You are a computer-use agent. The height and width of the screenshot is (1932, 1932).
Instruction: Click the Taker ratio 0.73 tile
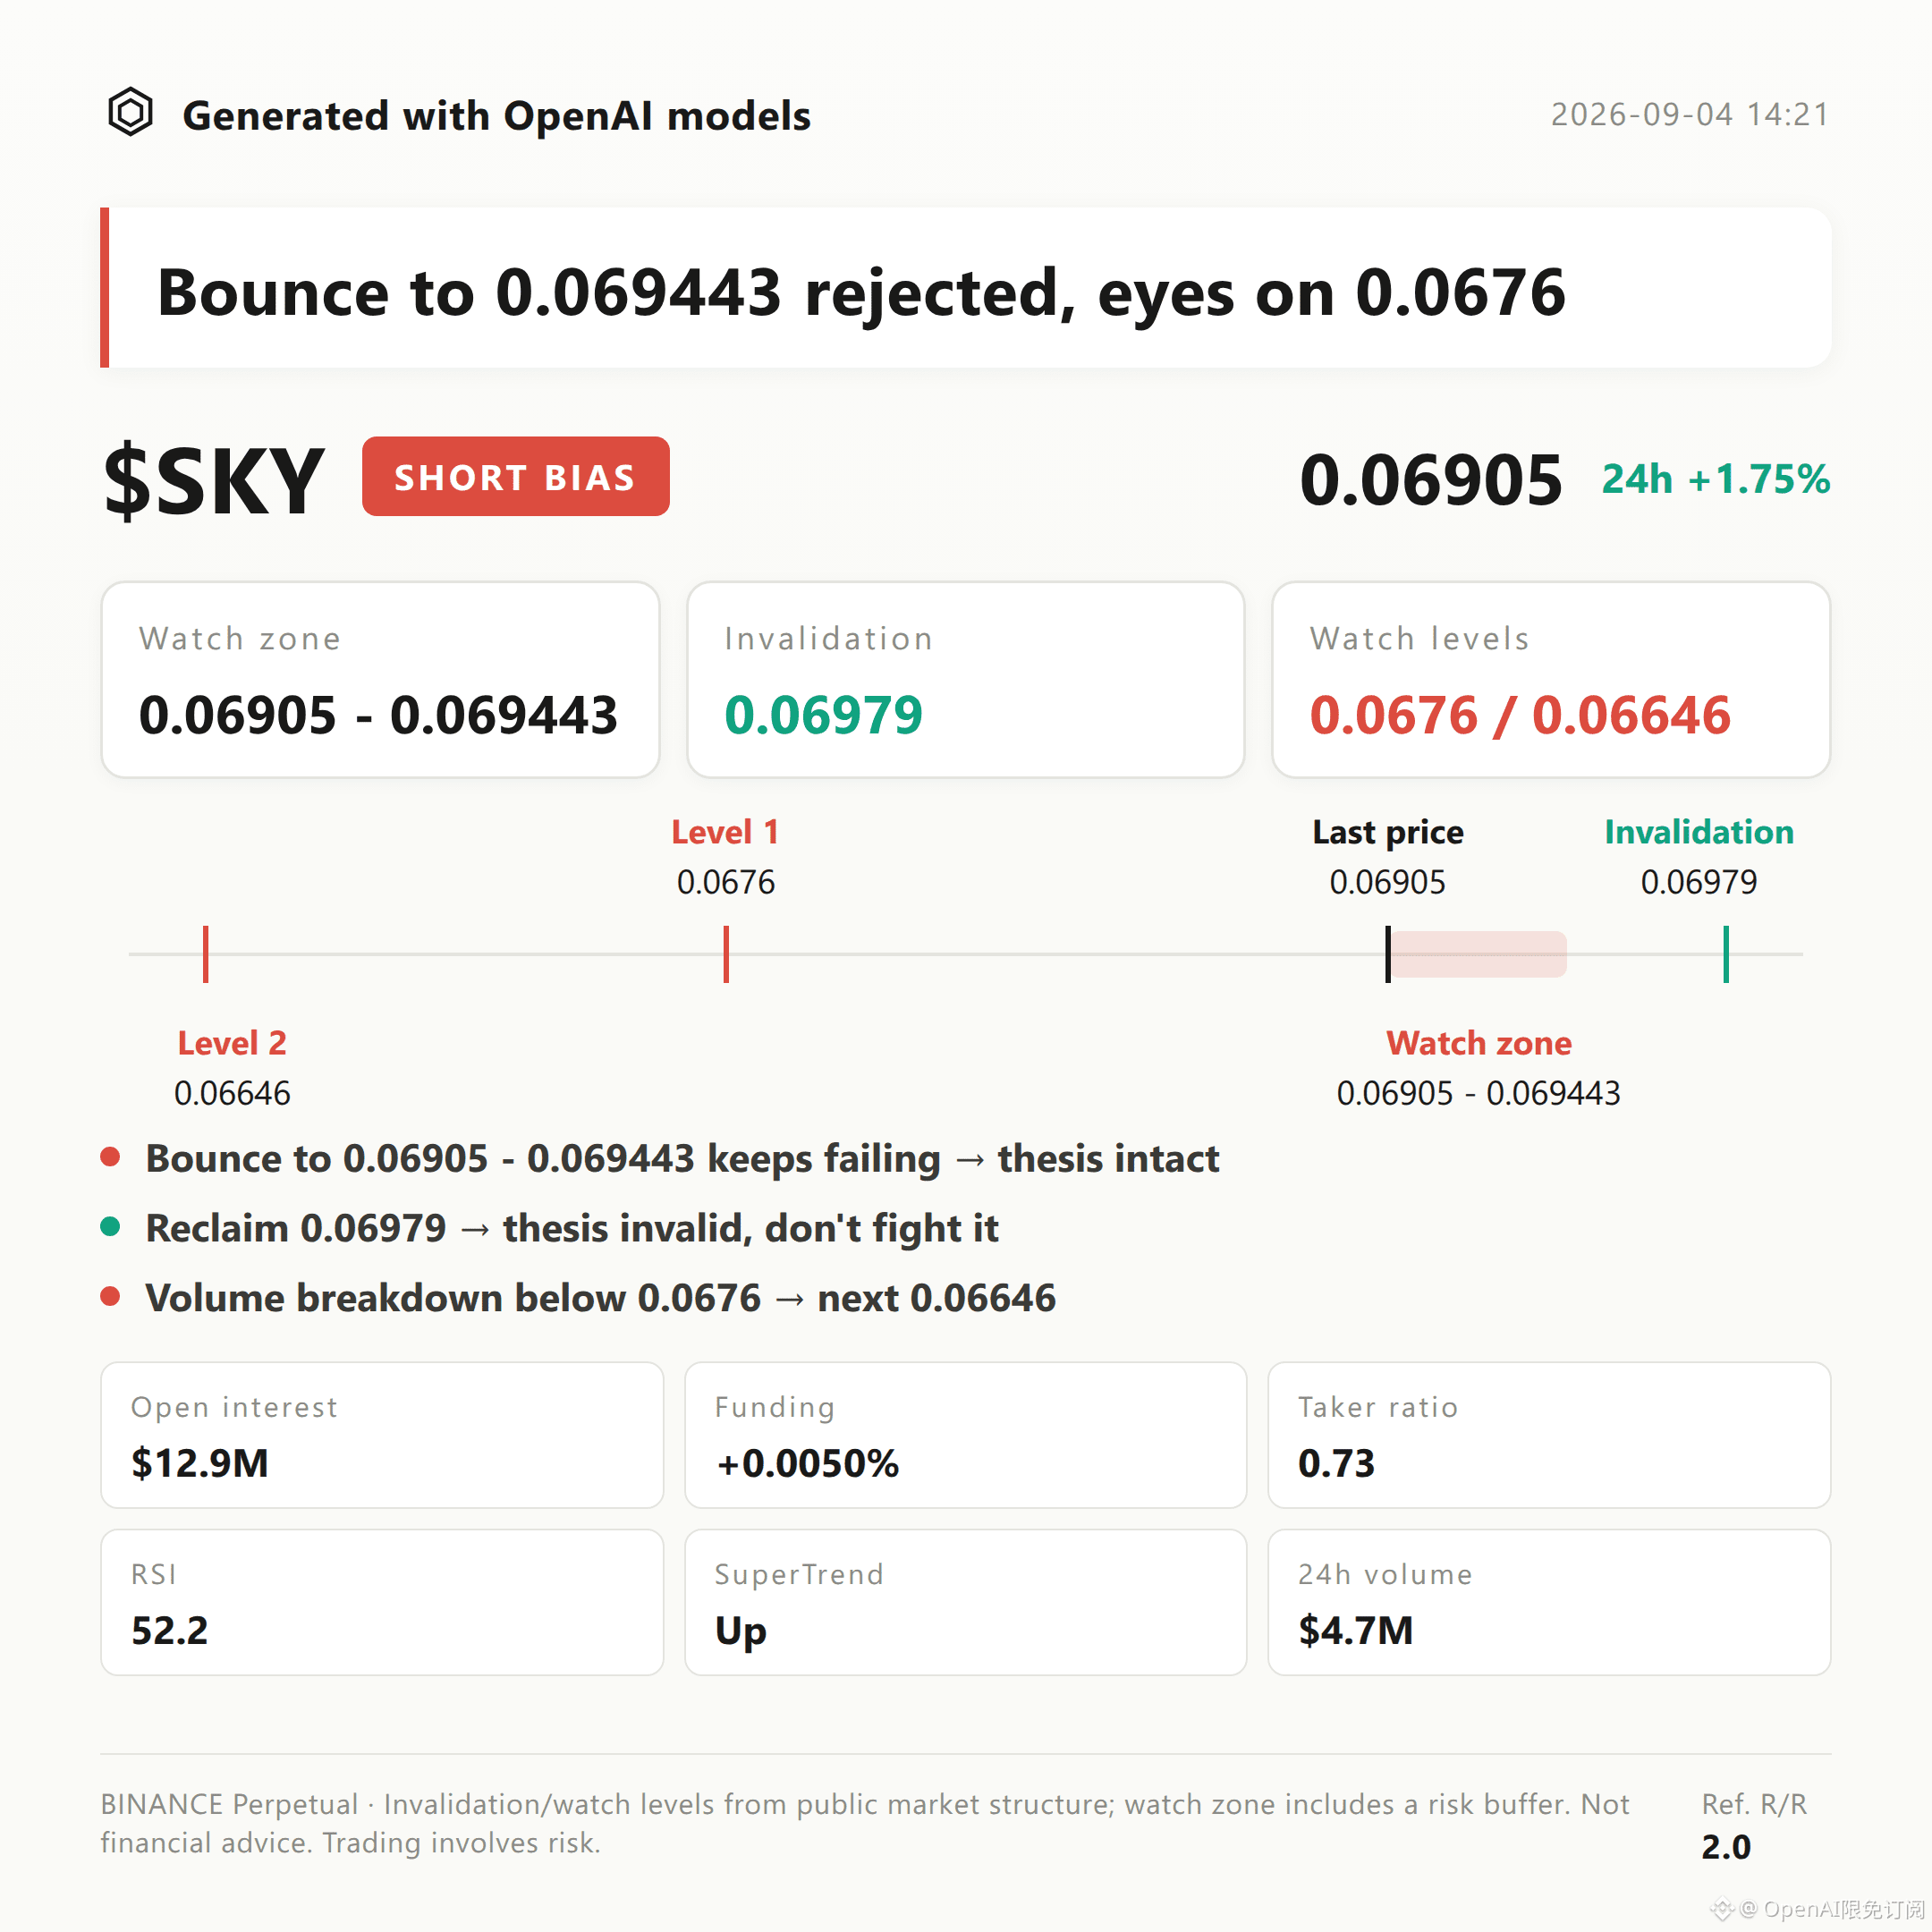1549,1435
